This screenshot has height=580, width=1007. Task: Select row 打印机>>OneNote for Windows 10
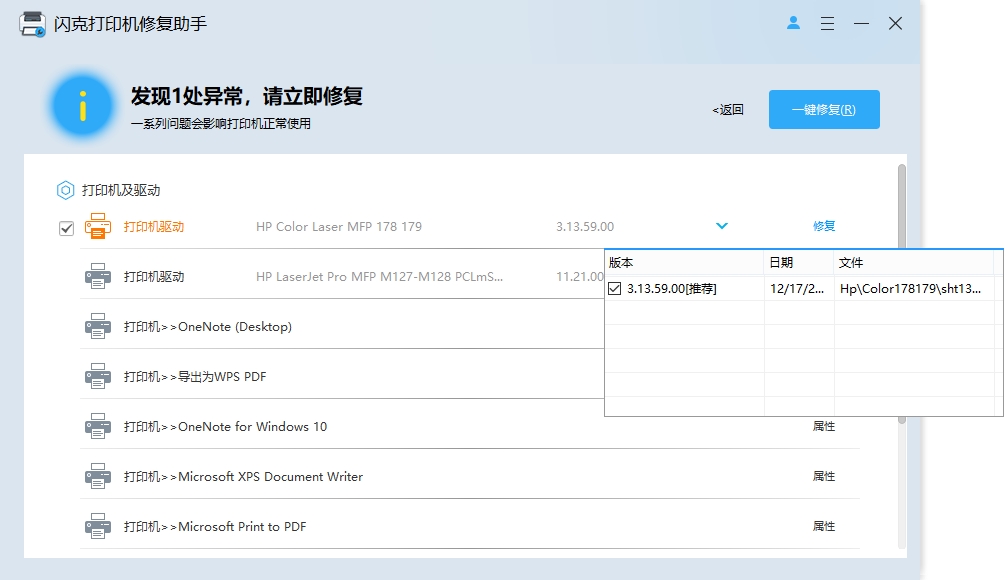tap(225, 427)
